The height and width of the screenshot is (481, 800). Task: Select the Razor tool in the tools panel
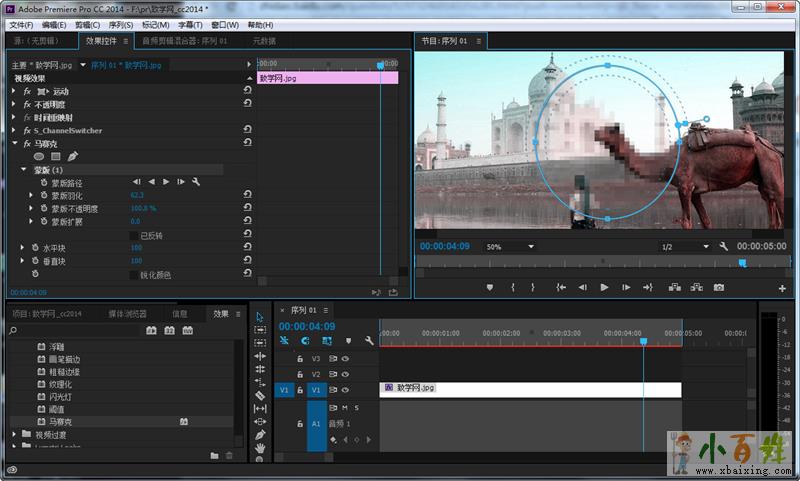pos(260,395)
